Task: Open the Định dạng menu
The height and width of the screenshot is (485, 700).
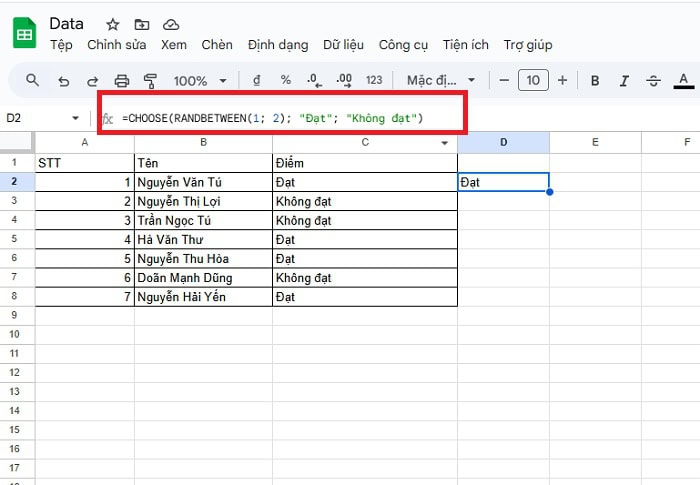Action: tap(279, 45)
